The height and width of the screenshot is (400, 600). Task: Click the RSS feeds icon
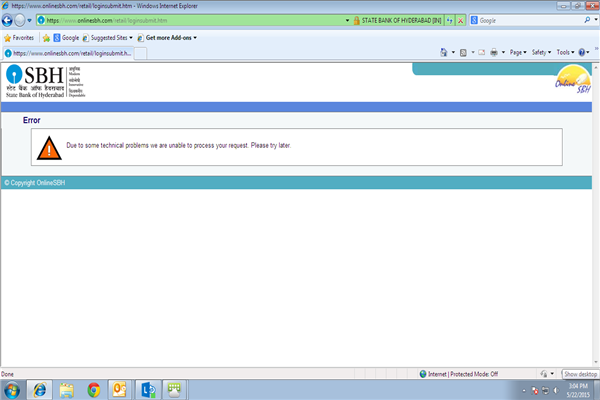pyautogui.click(x=463, y=52)
